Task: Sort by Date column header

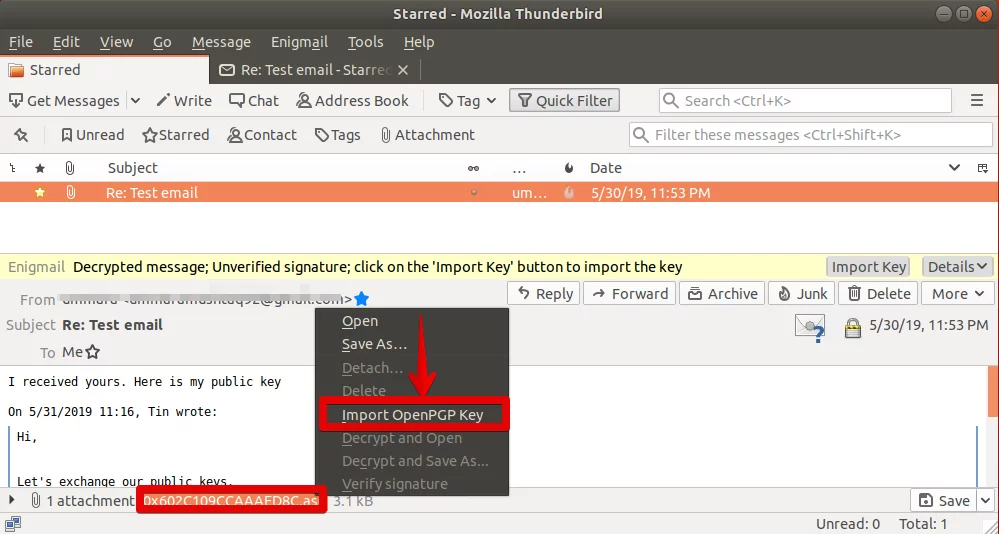Action: 605,168
